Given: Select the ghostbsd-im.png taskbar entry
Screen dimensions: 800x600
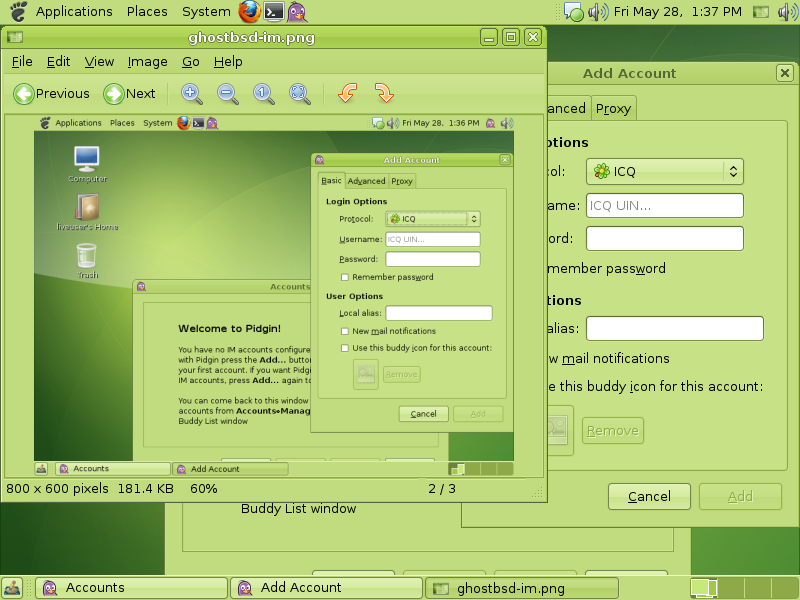Looking at the screenshot, I should [521, 588].
